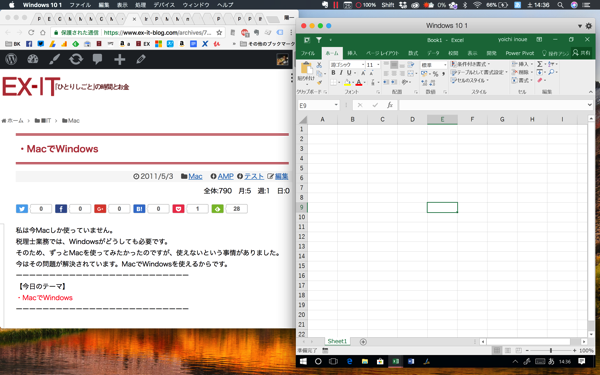
Task: Click the wrap text icon in alignment group
Action: [x=411, y=64]
